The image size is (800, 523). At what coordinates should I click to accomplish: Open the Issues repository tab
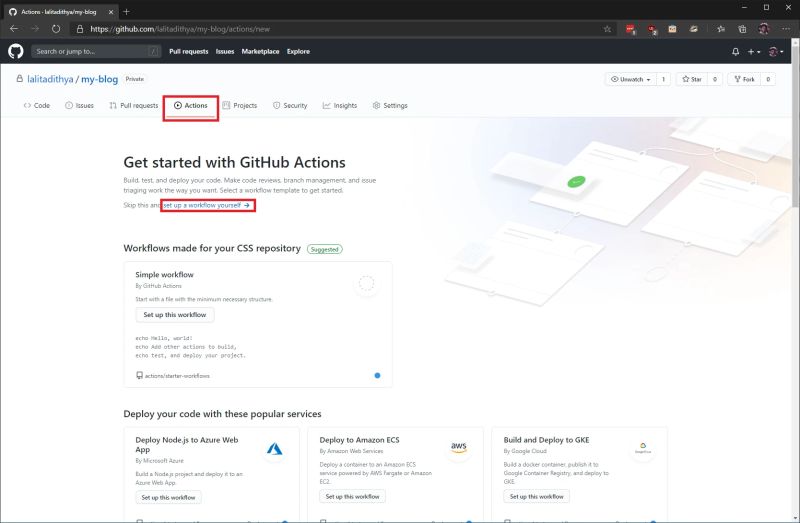80,106
